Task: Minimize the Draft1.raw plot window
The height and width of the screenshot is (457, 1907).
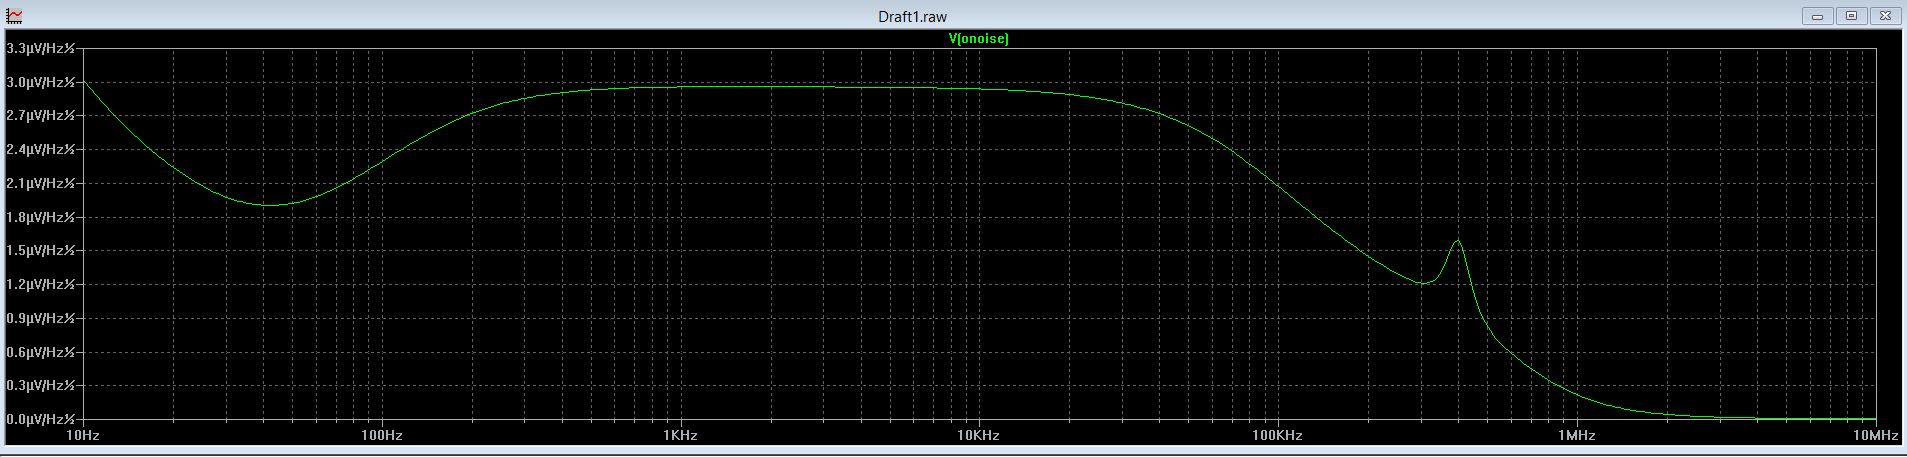Action: (x=1817, y=16)
